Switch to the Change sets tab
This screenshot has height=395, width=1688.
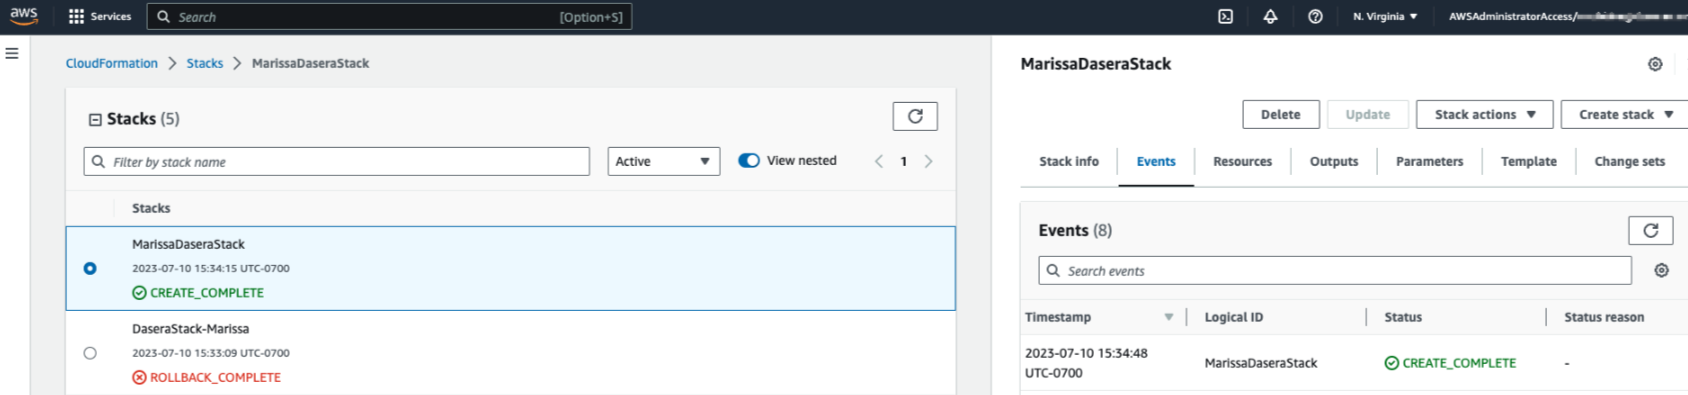pyautogui.click(x=1630, y=162)
